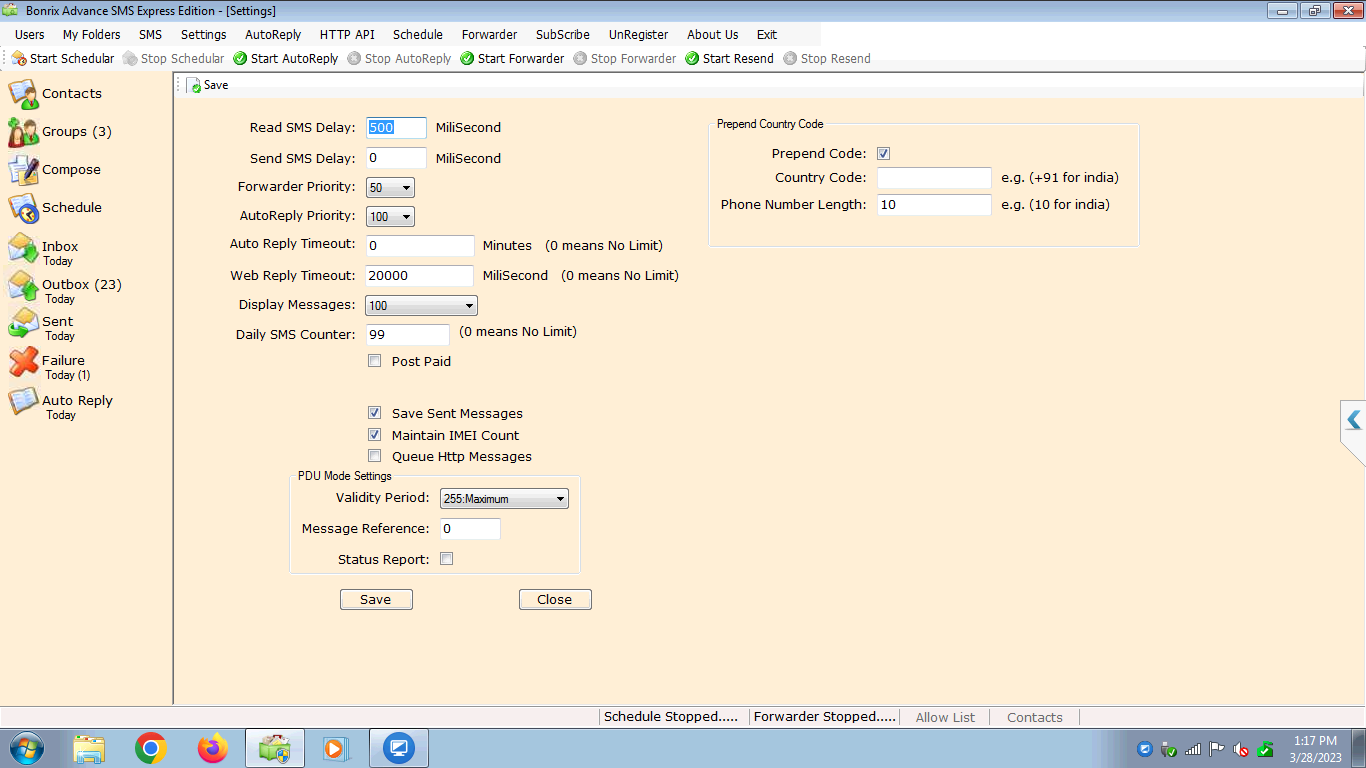
Task: Click the Close button
Action: pos(555,600)
